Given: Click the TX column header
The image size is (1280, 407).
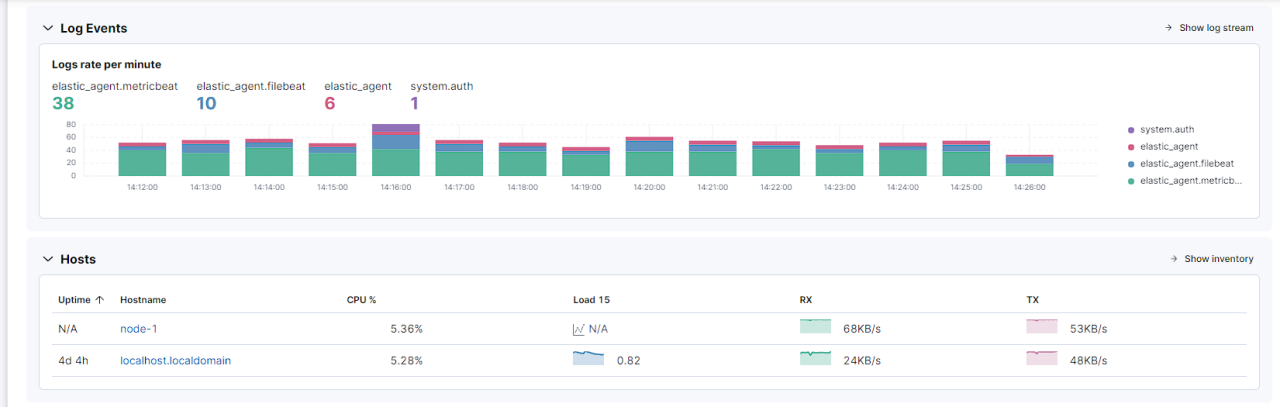Looking at the screenshot, I should [1032, 300].
